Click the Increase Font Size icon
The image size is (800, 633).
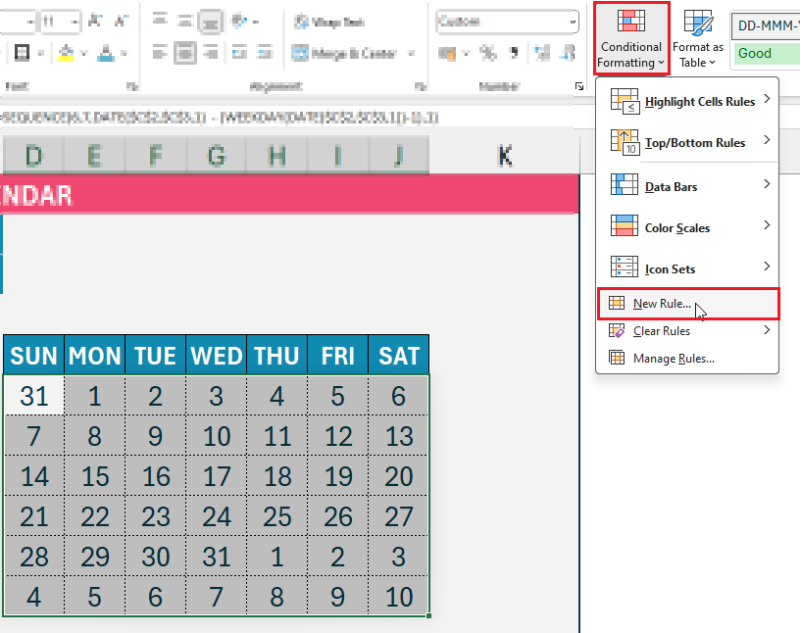pyautogui.click(x=96, y=21)
